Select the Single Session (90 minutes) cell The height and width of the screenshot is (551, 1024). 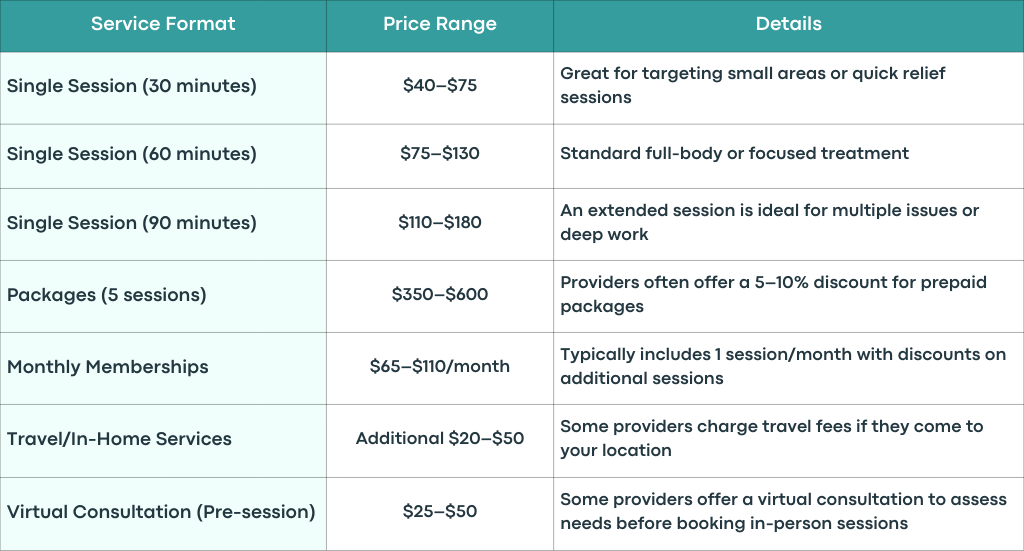tap(163, 225)
